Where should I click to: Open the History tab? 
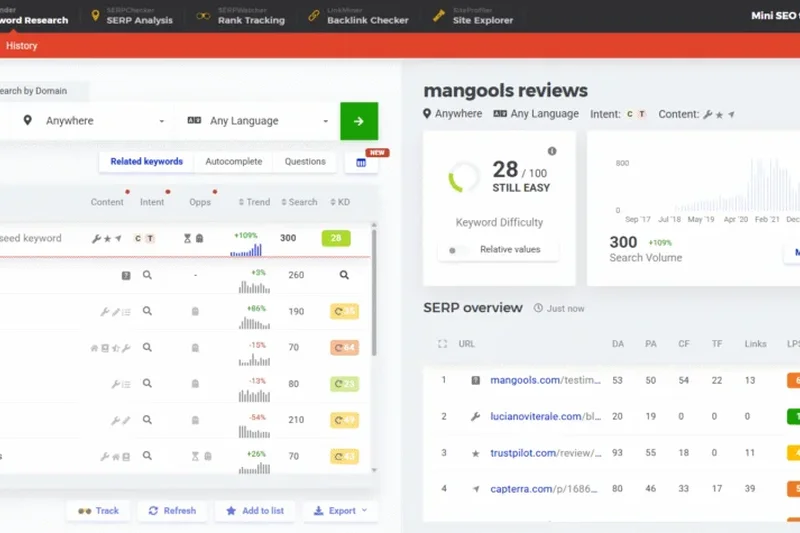tap(21, 45)
